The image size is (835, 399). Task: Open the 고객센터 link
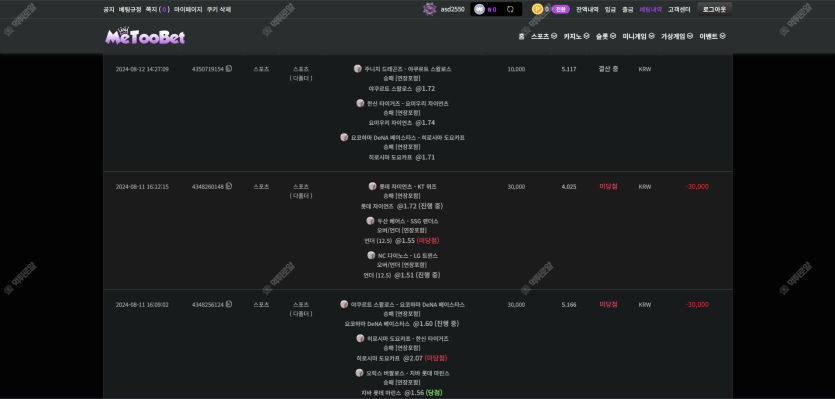[680, 9]
